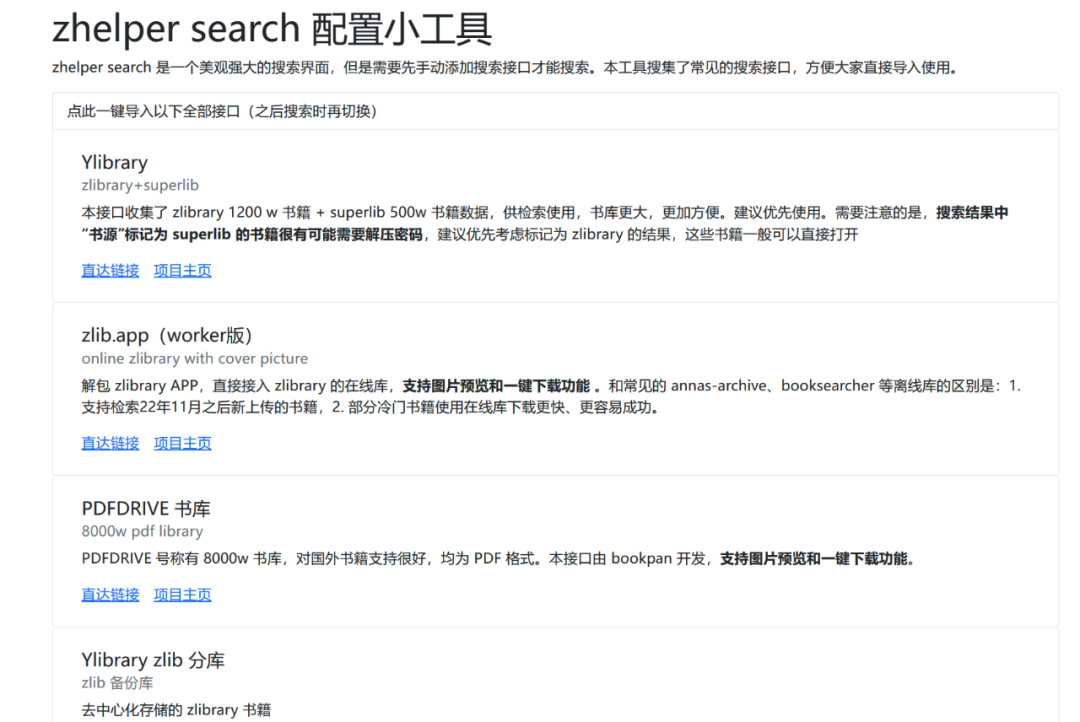1080x722 pixels.
Task: Click 'online zlibrary with cover picture' subtitle
Action: (194, 358)
